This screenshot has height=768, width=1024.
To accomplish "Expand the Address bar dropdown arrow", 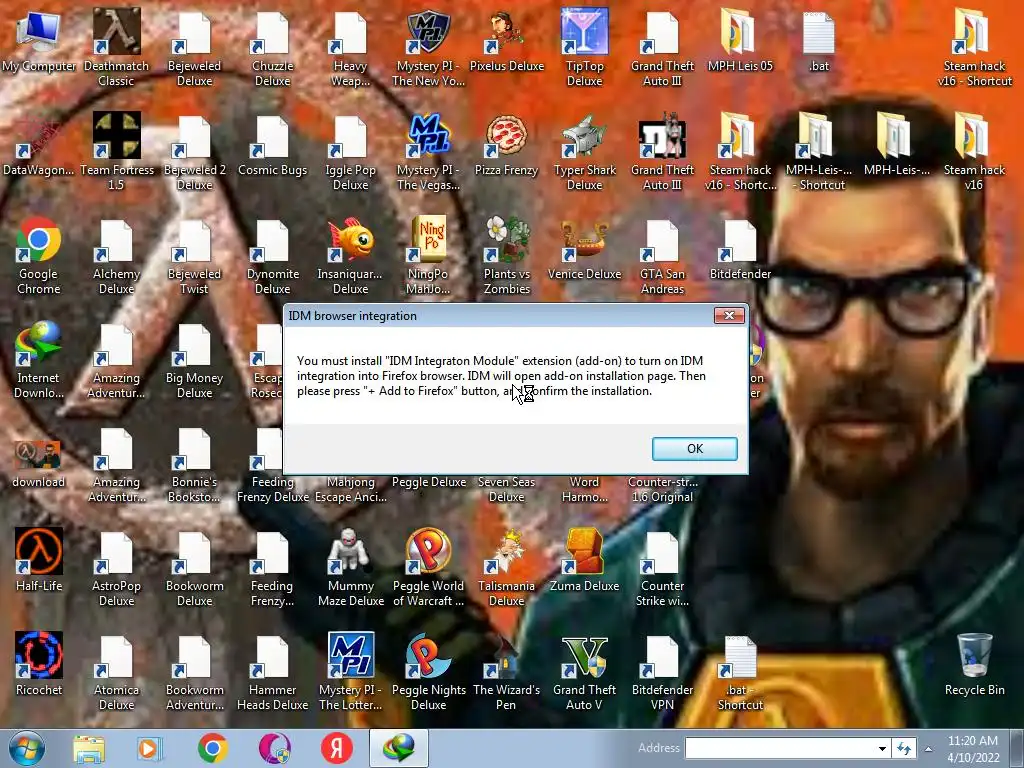I will [x=882, y=748].
